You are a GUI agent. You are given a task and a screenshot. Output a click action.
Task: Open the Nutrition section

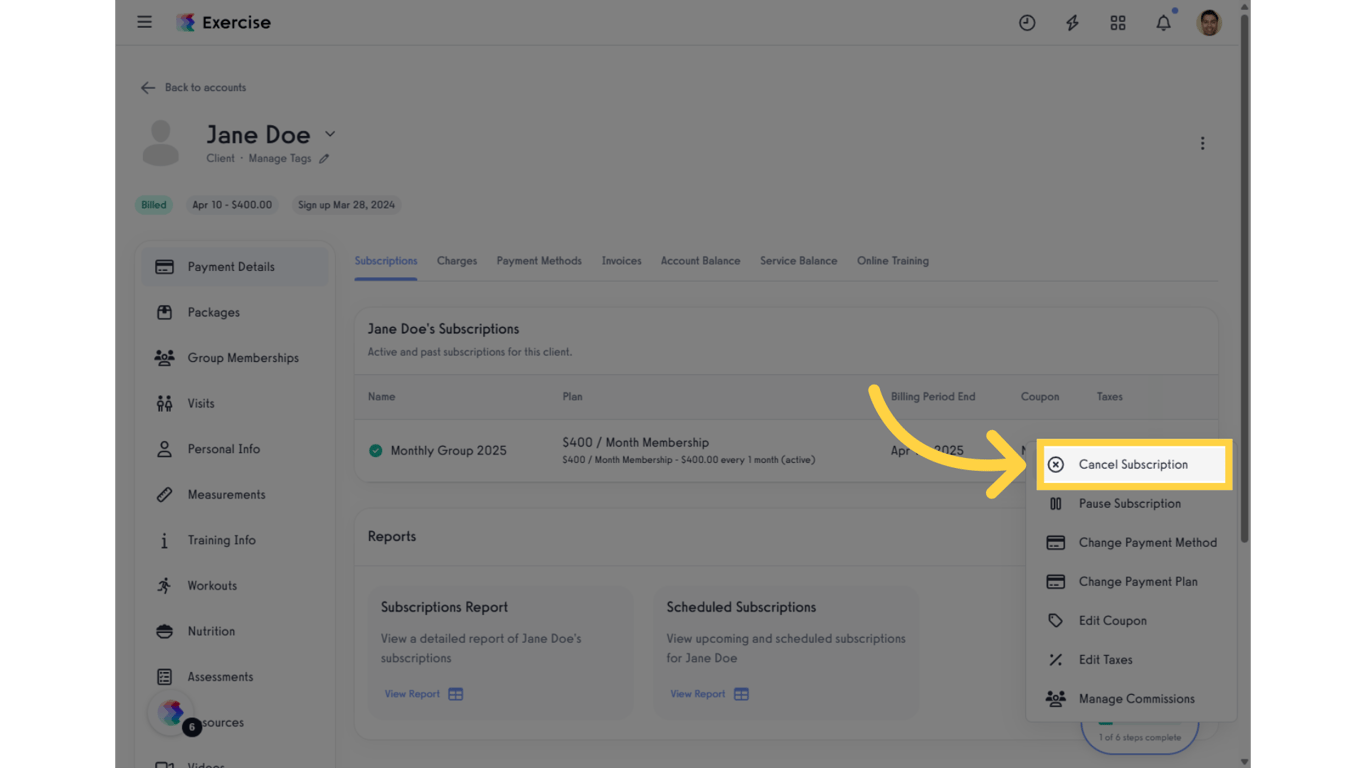point(210,631)
